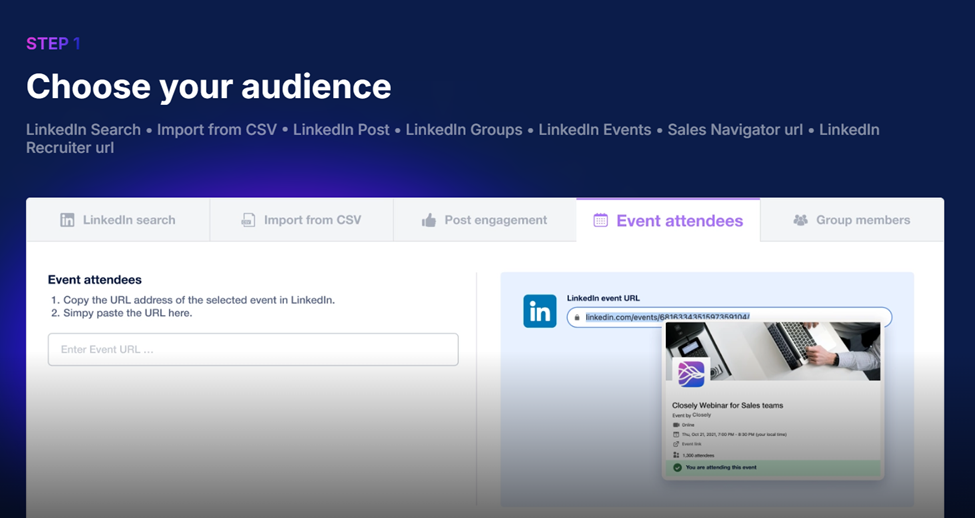Click the LinkedIn icon in search tab

pyautogui.click(x=67, y=220)
